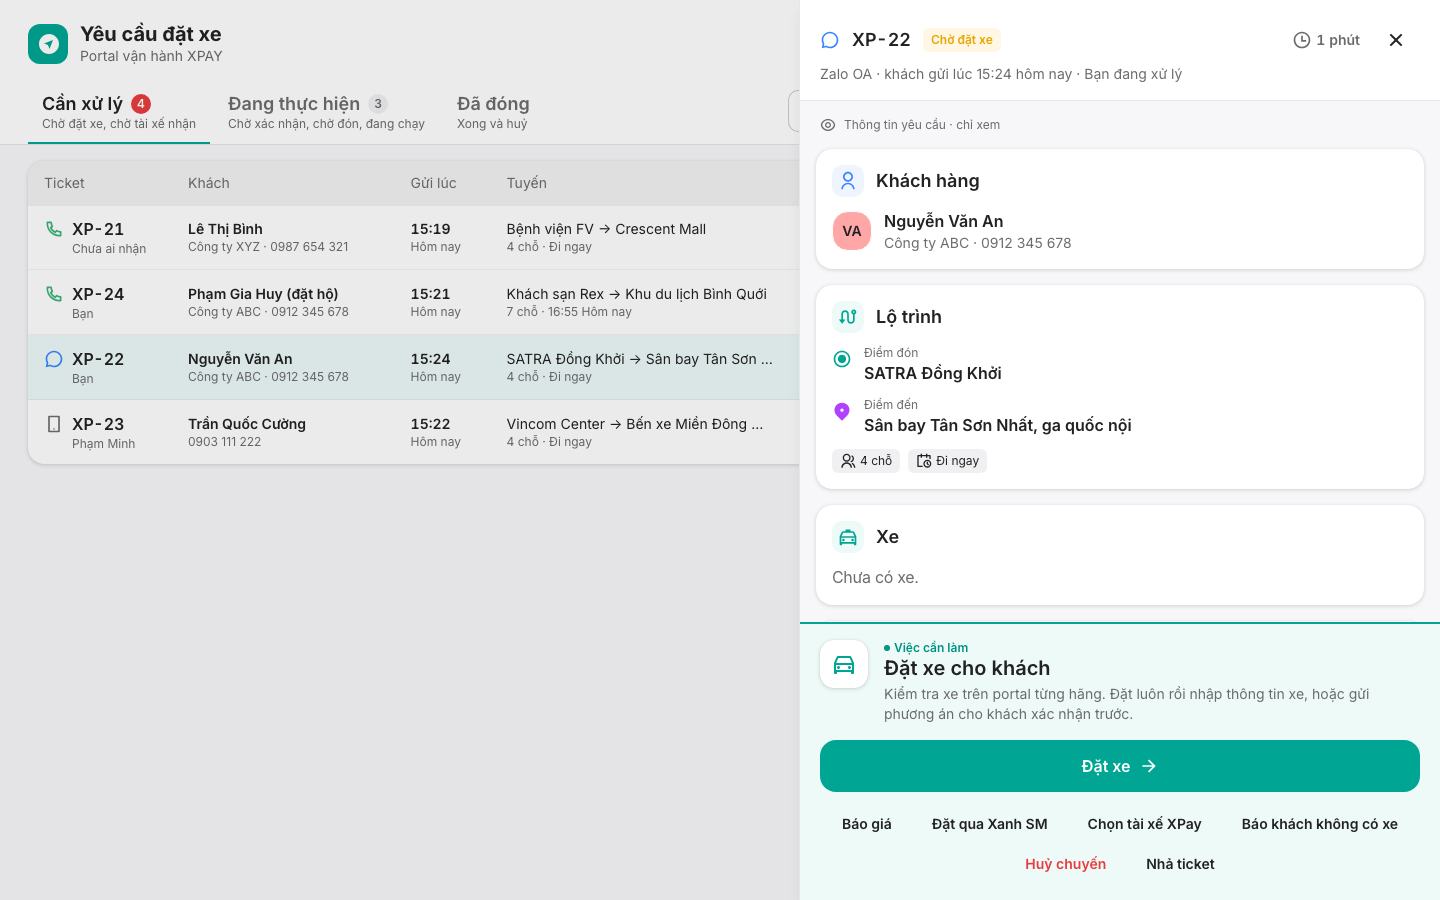Image resolution: width=1440 pixels, height=900 pixels.
Task: Click the Gửi lúc column header
Action: (x=433, y=183)
